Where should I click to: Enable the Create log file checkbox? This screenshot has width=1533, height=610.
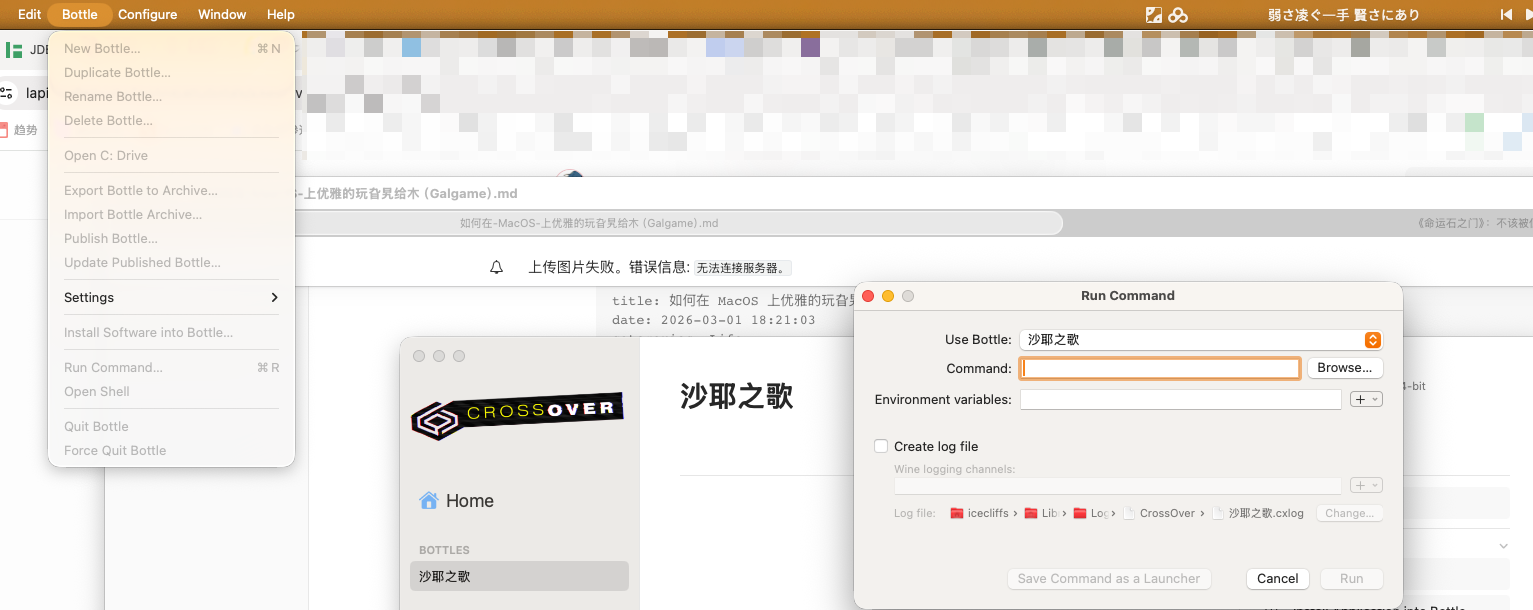pos(881,447)
